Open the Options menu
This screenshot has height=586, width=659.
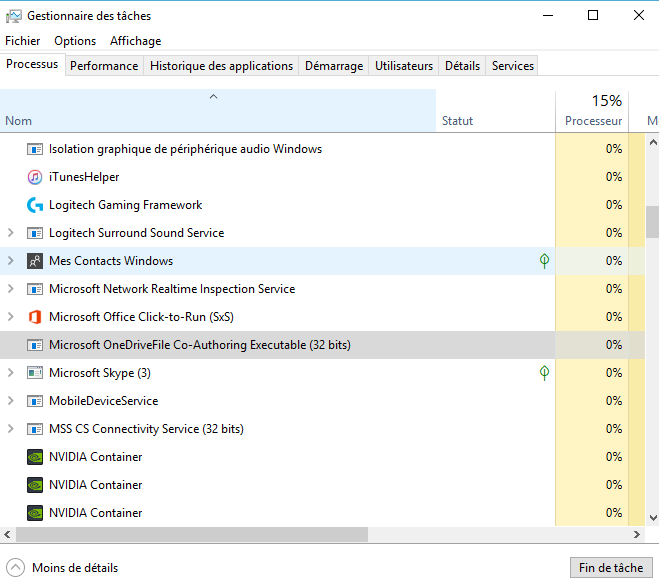tap(75, 41)
